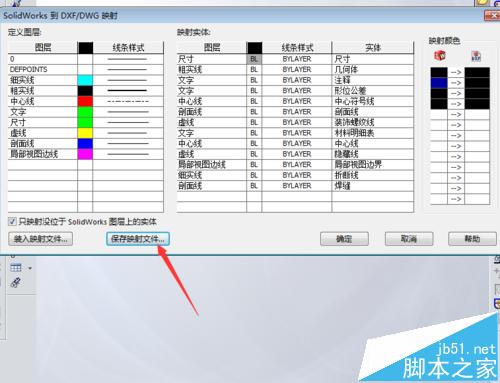Image resolution: width=500 pixels, height=383 pixels.
Task: Click the BL color cell in the 几何体 row
Action: point(254,69)
